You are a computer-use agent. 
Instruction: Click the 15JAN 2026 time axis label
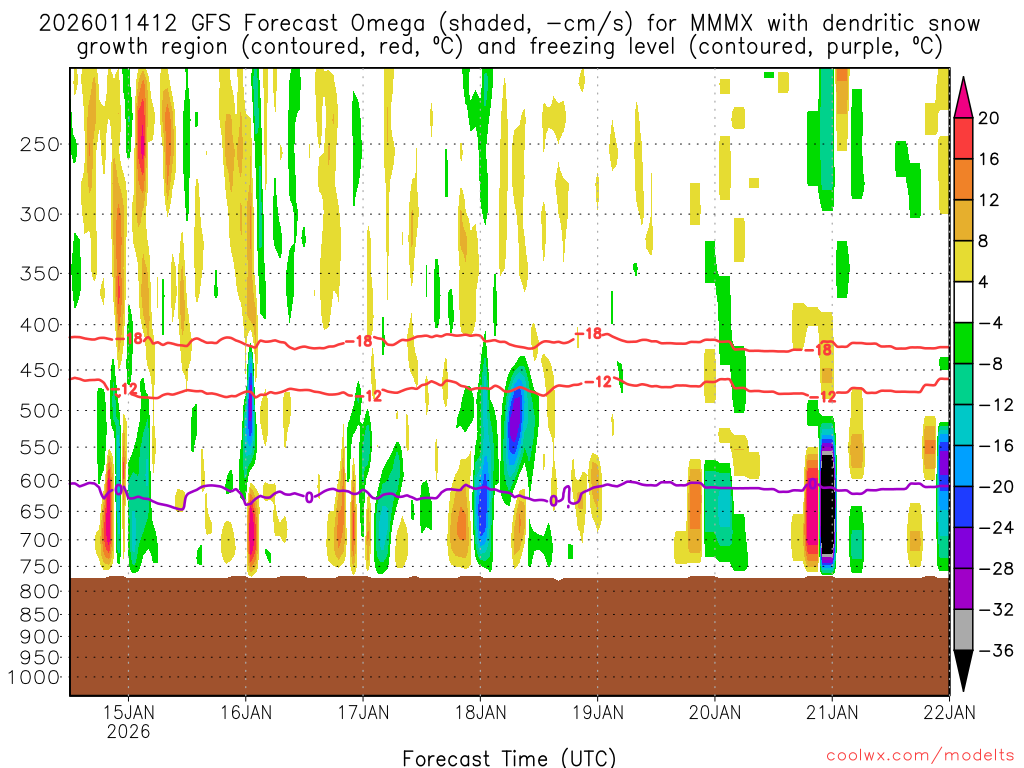coord(128,721)
